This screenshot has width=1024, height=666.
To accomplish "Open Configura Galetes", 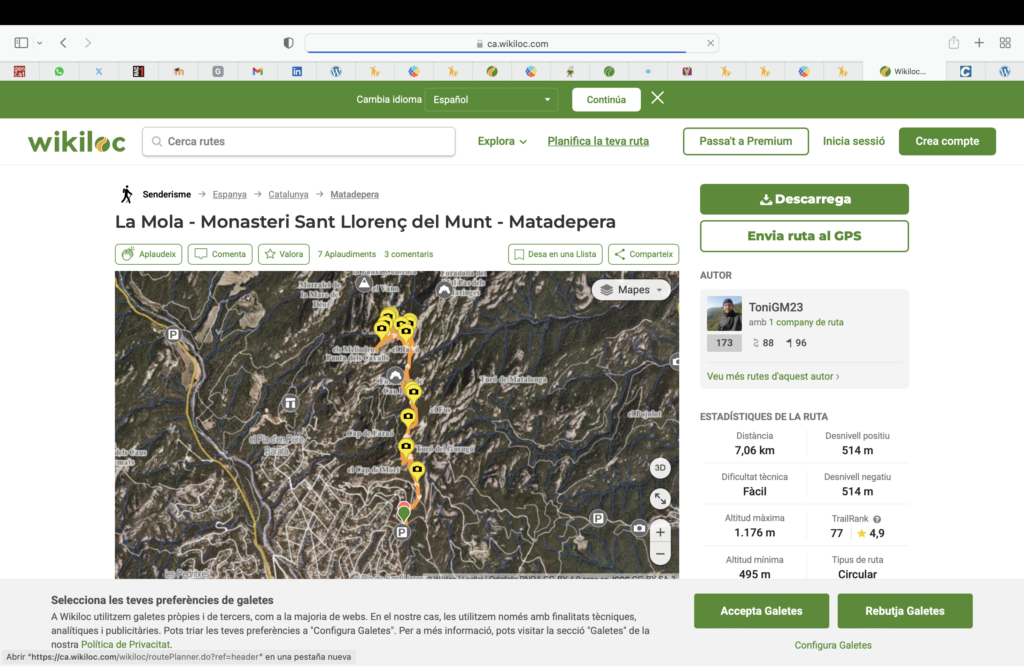I will [x=833, y=645].
